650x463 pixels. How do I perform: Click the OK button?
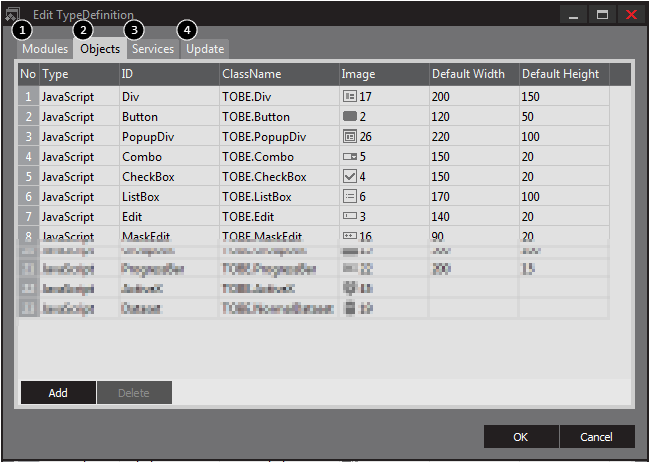point(520,437)
